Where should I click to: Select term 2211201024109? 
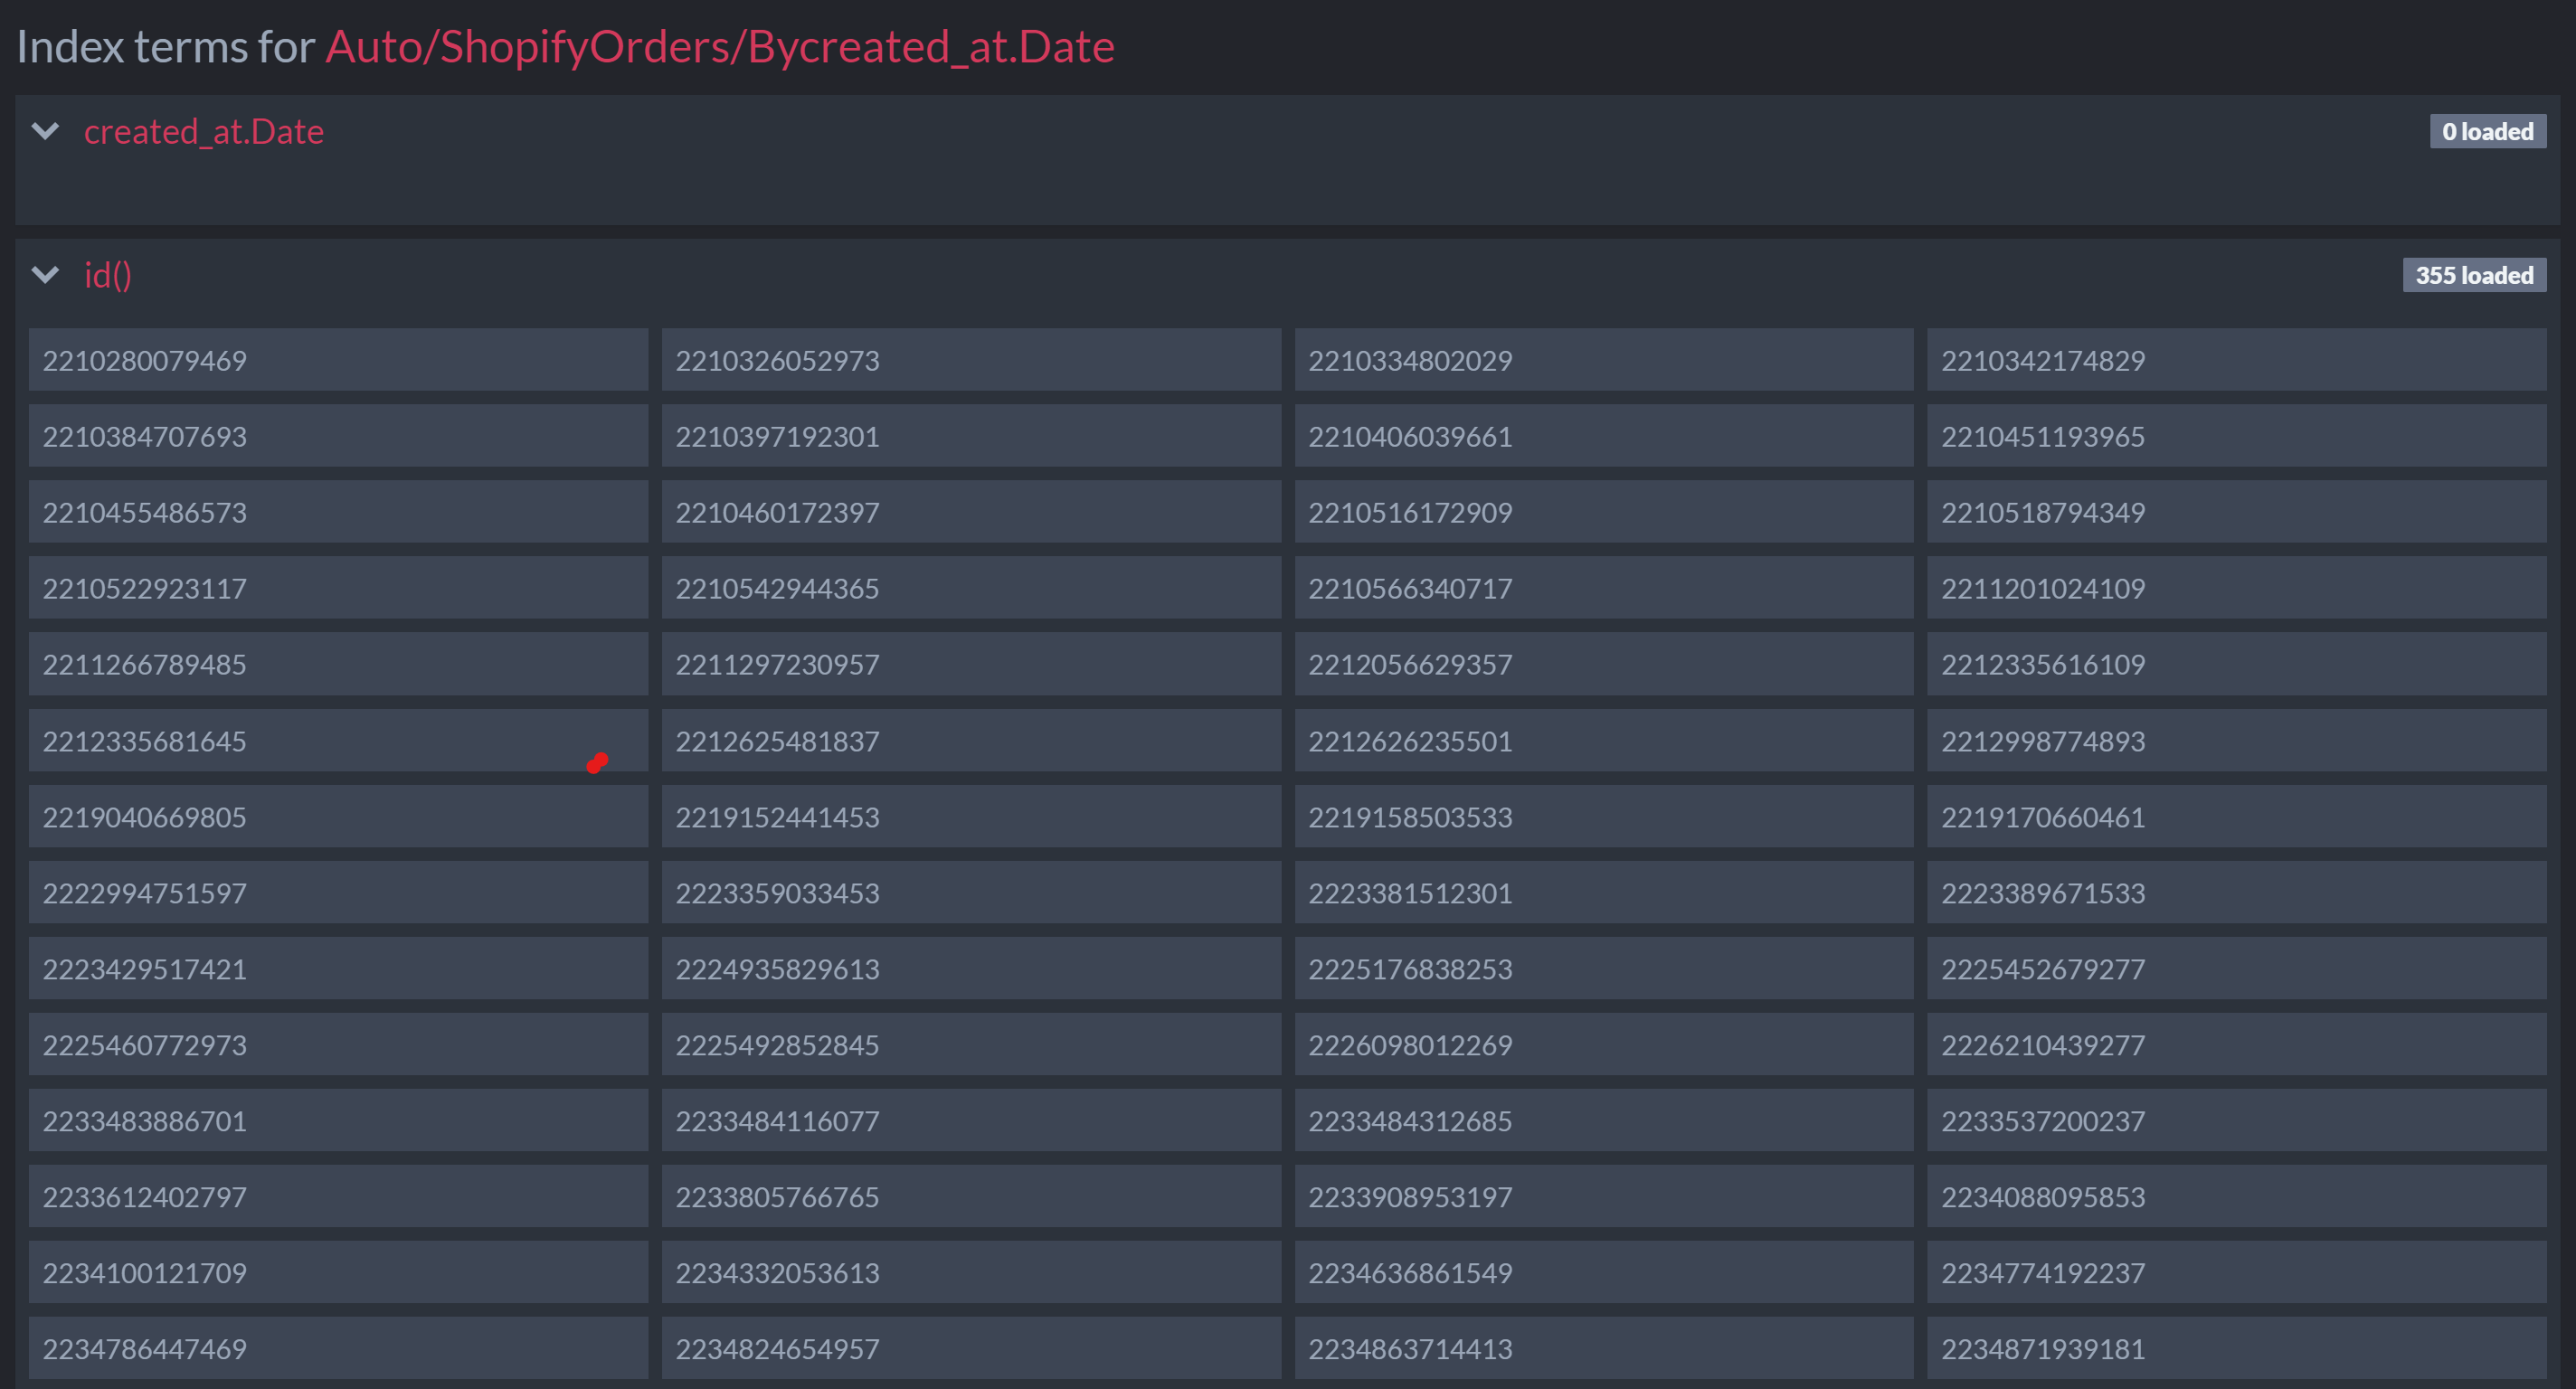pyautogui.click(x=2237, y=588)
